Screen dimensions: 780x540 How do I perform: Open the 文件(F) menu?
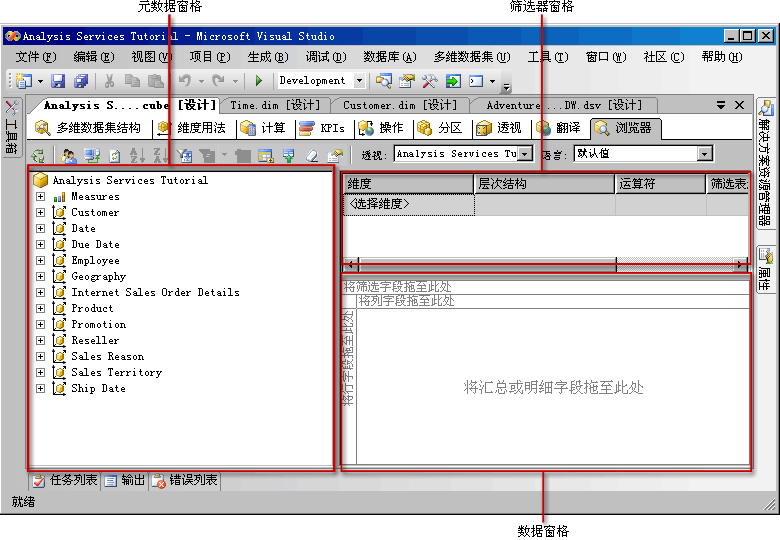pyautogui.click(x=36, y=57)
